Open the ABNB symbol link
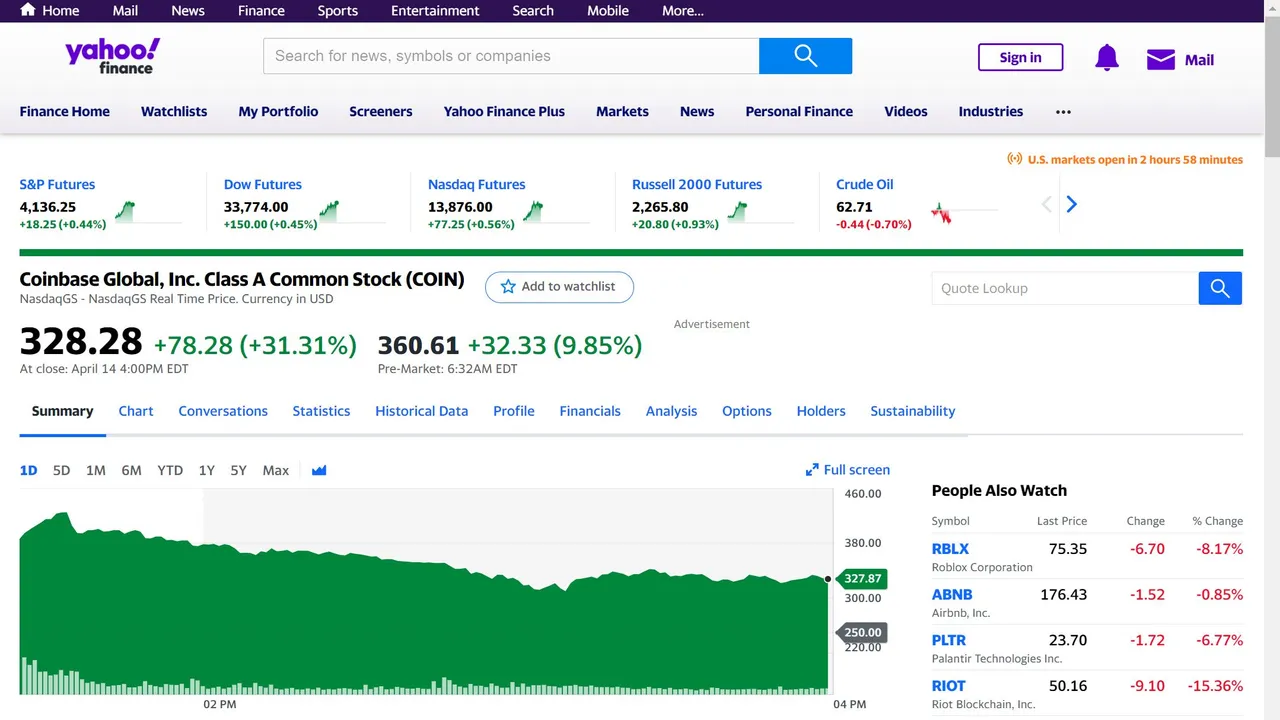 pos(952,594)
